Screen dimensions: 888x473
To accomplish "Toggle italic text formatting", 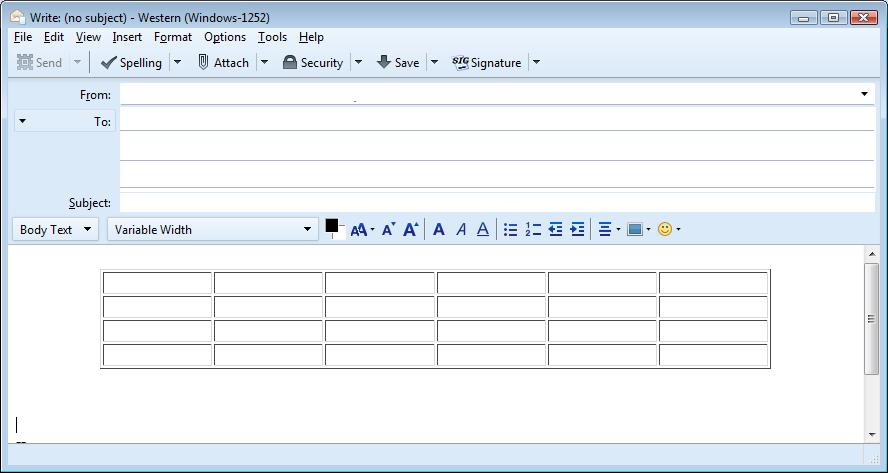I will [x=462, y=229].
